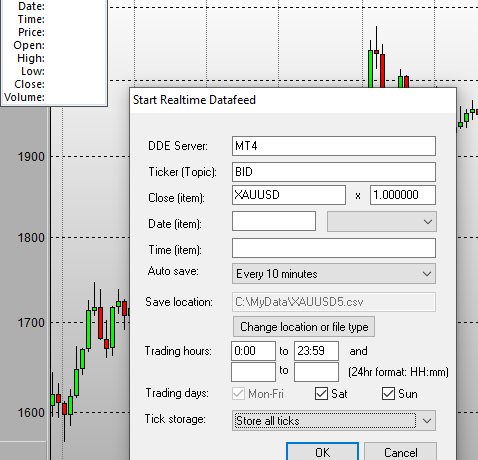
Task: Click the Cancel button
Action: (x=400, y=452)
